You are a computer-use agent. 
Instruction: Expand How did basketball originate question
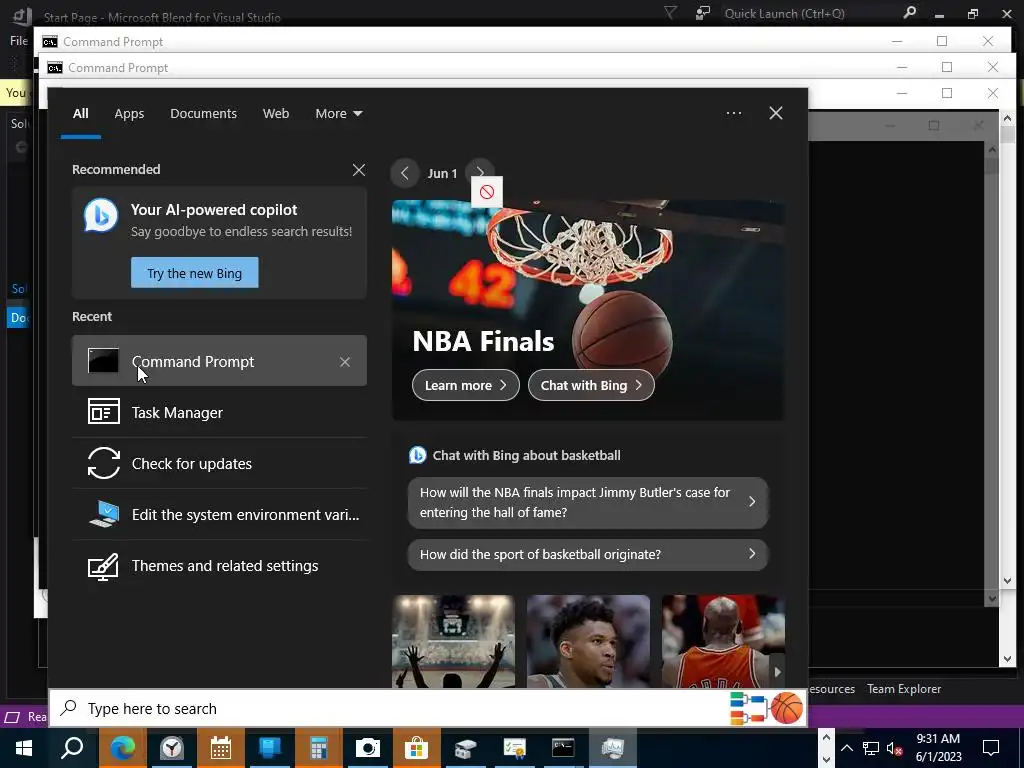coord(588,554)
